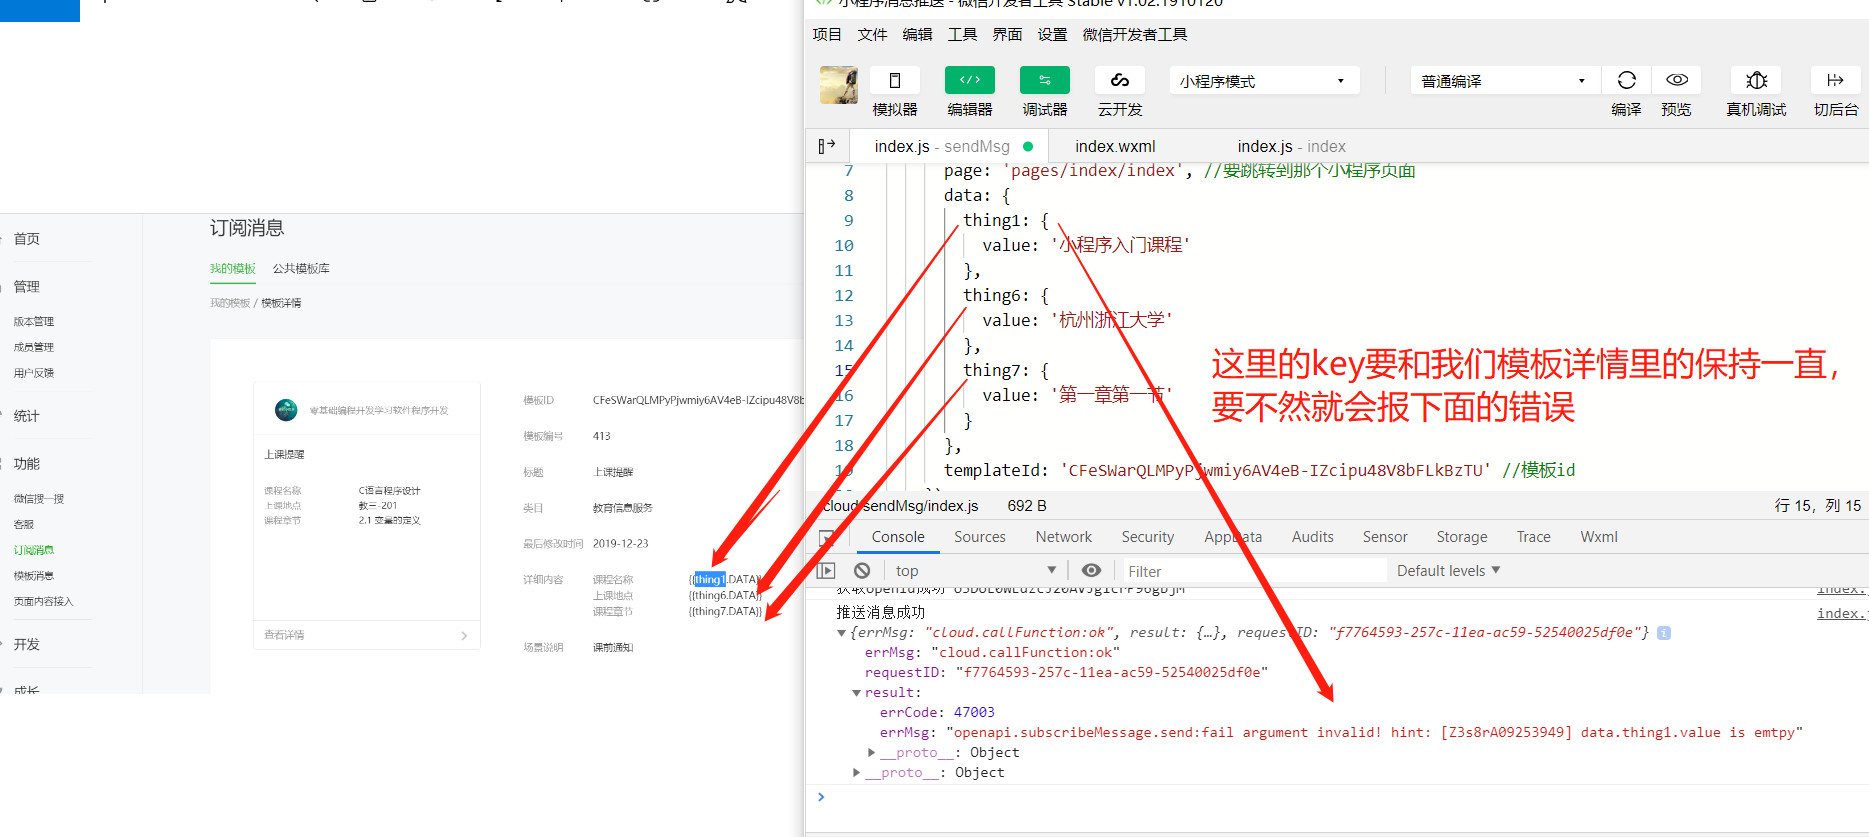Start real-device debugging (真机调试) icon

1756,80
